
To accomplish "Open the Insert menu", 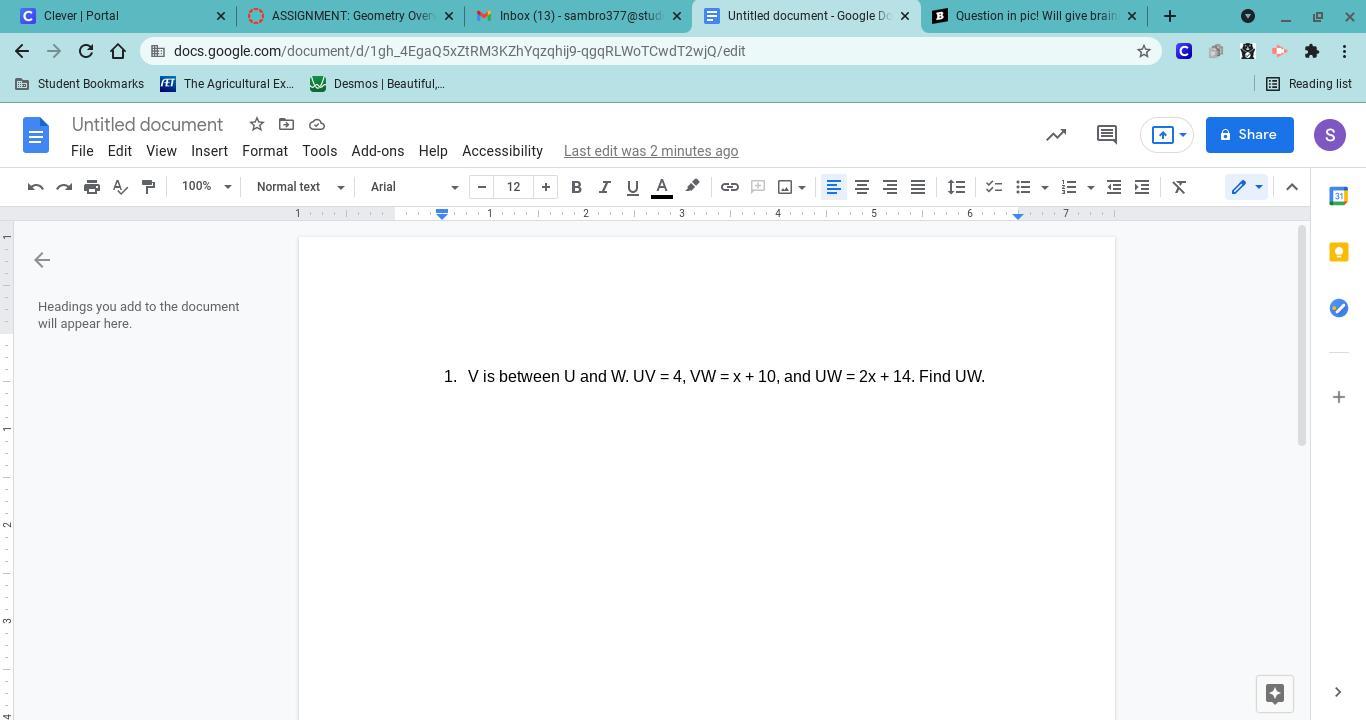I will click(209, 151).
